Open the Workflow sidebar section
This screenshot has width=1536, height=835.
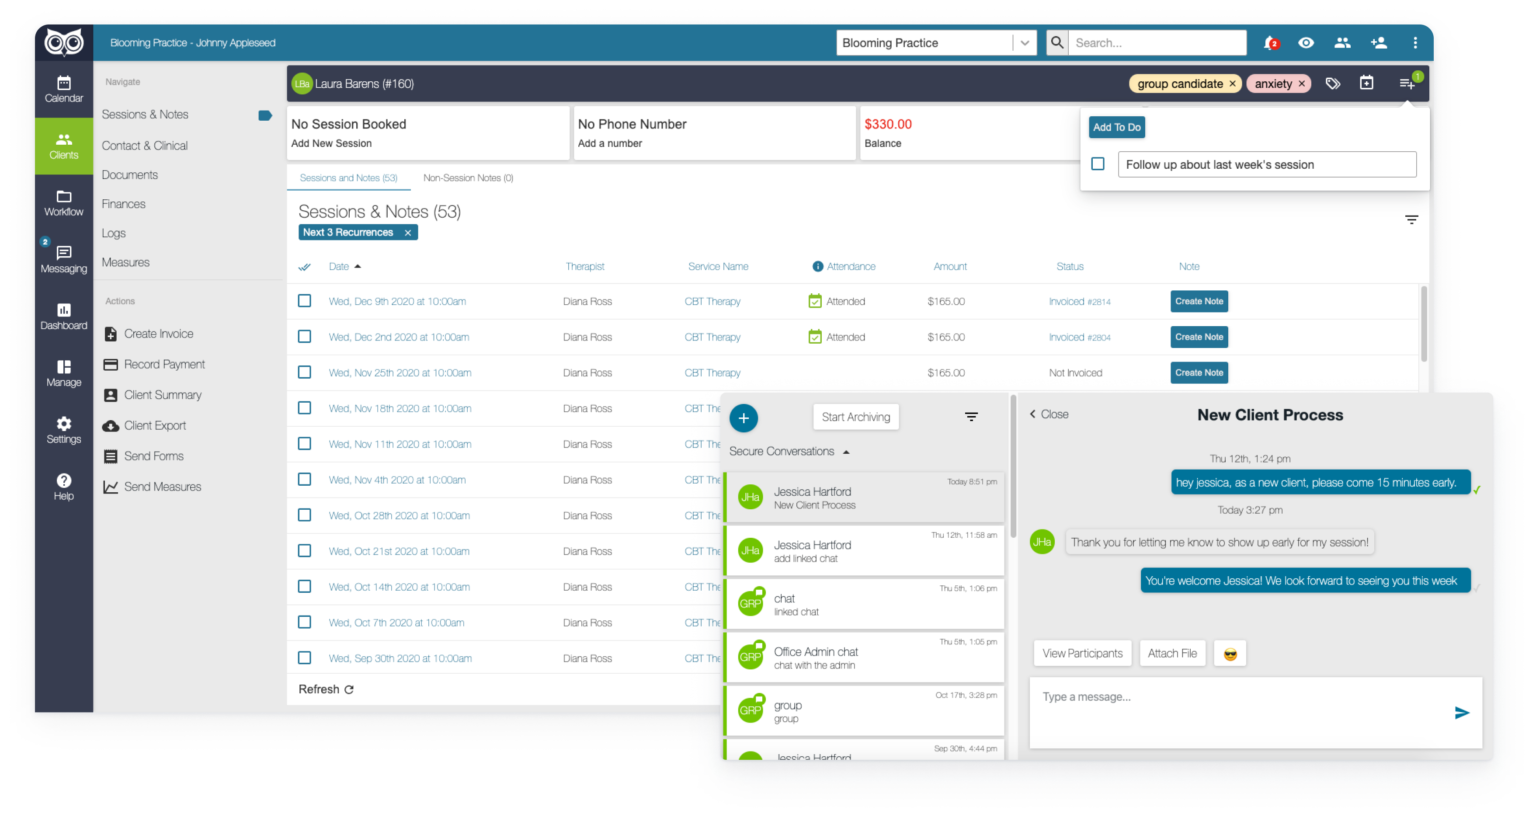(x=63, y=203)
